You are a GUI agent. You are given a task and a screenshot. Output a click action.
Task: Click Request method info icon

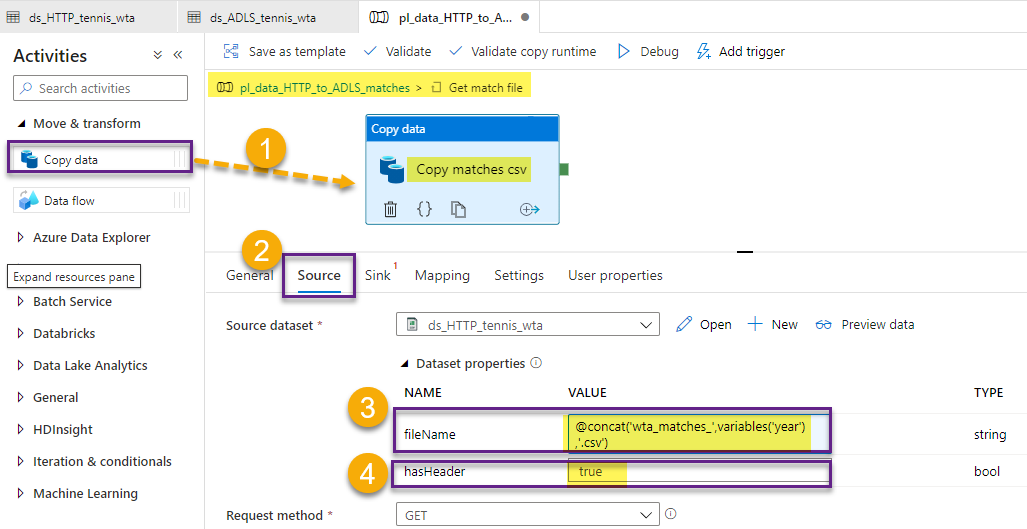(671, 514)
